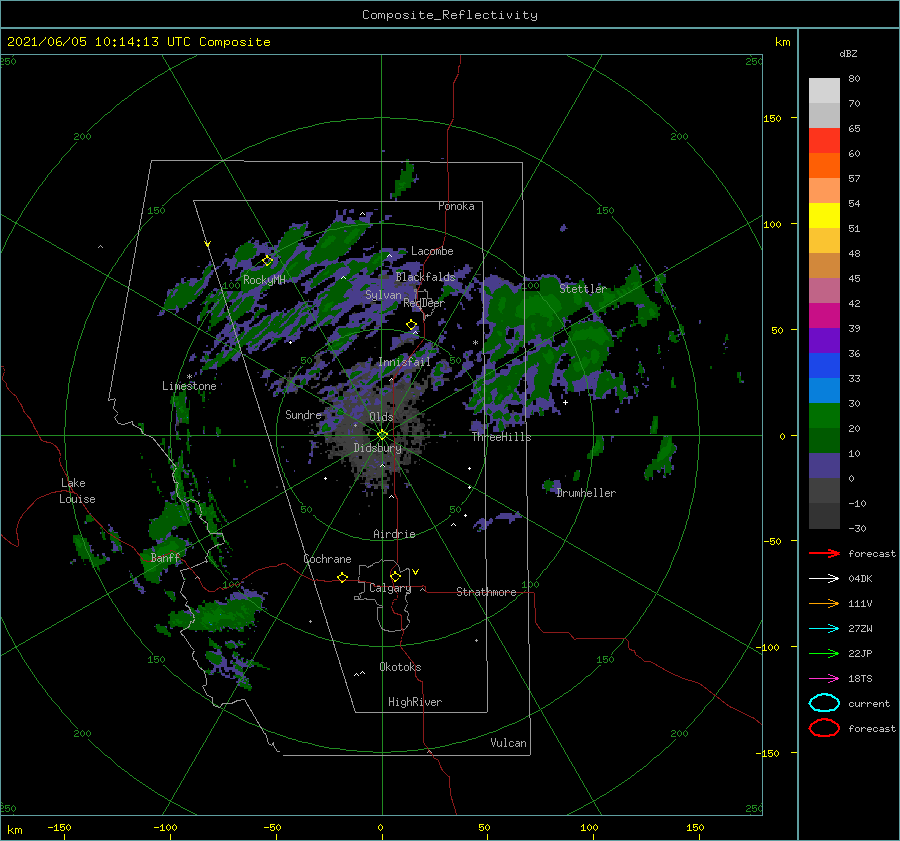Image resolution: width=900 pixels, height=841 pixels.
Task: Click the Lake Louise label
Action: coord(77,491)
